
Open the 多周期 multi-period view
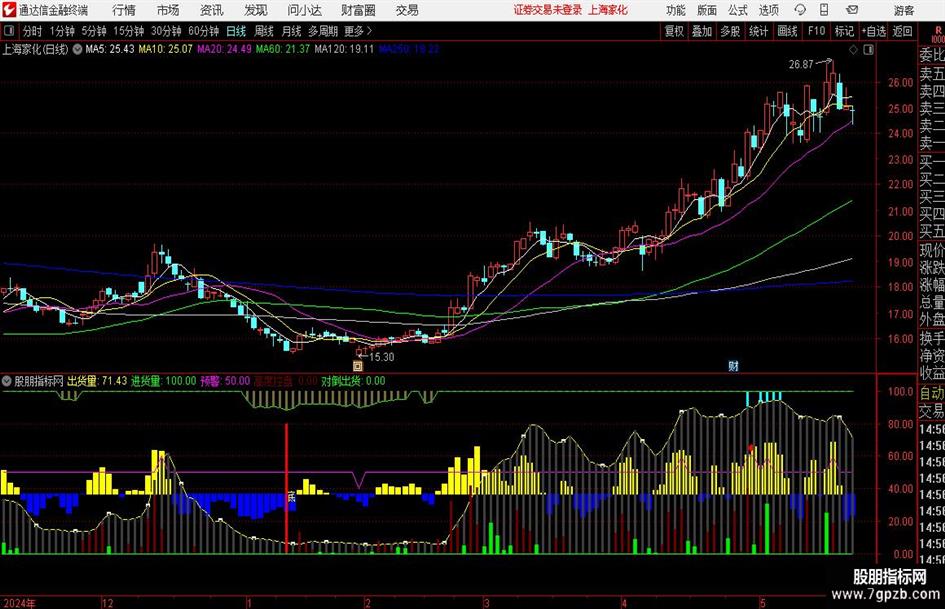[323, 31]
